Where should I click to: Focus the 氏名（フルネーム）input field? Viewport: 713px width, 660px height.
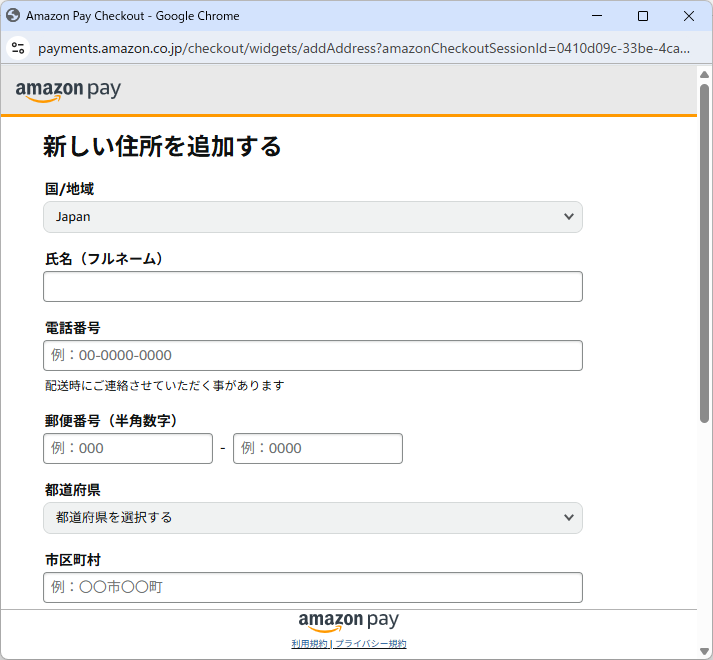tap(312, 287)
